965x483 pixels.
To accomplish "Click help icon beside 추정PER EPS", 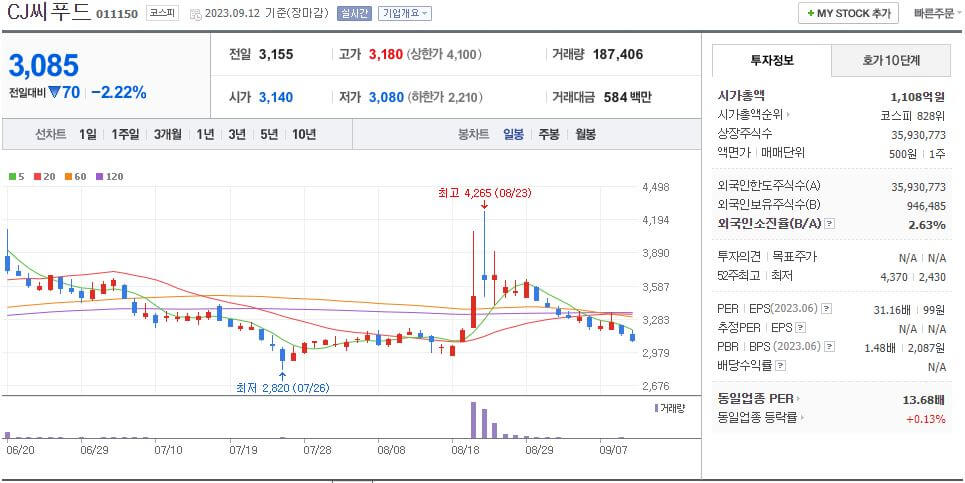I will point(801,328).
